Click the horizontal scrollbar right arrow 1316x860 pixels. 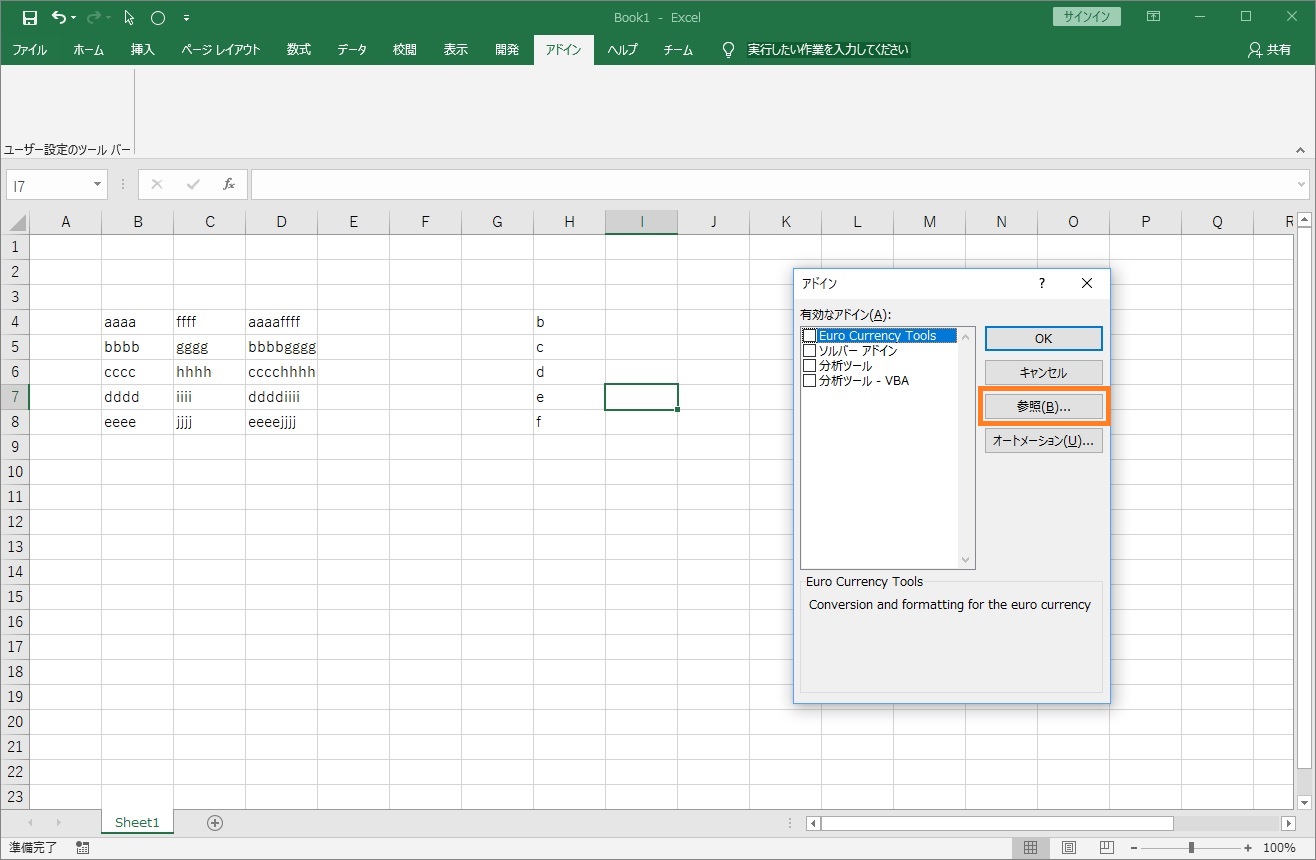click(x=1288, y=823)
